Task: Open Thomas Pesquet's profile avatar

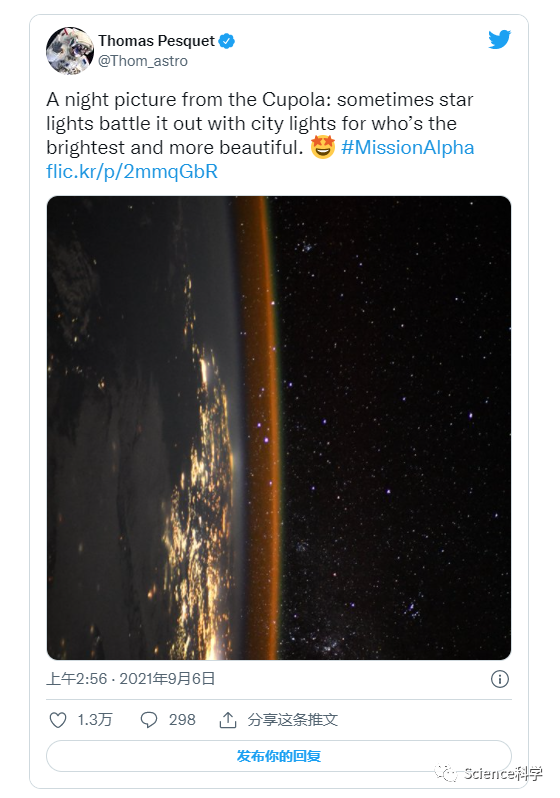Action: coord(70,51)
